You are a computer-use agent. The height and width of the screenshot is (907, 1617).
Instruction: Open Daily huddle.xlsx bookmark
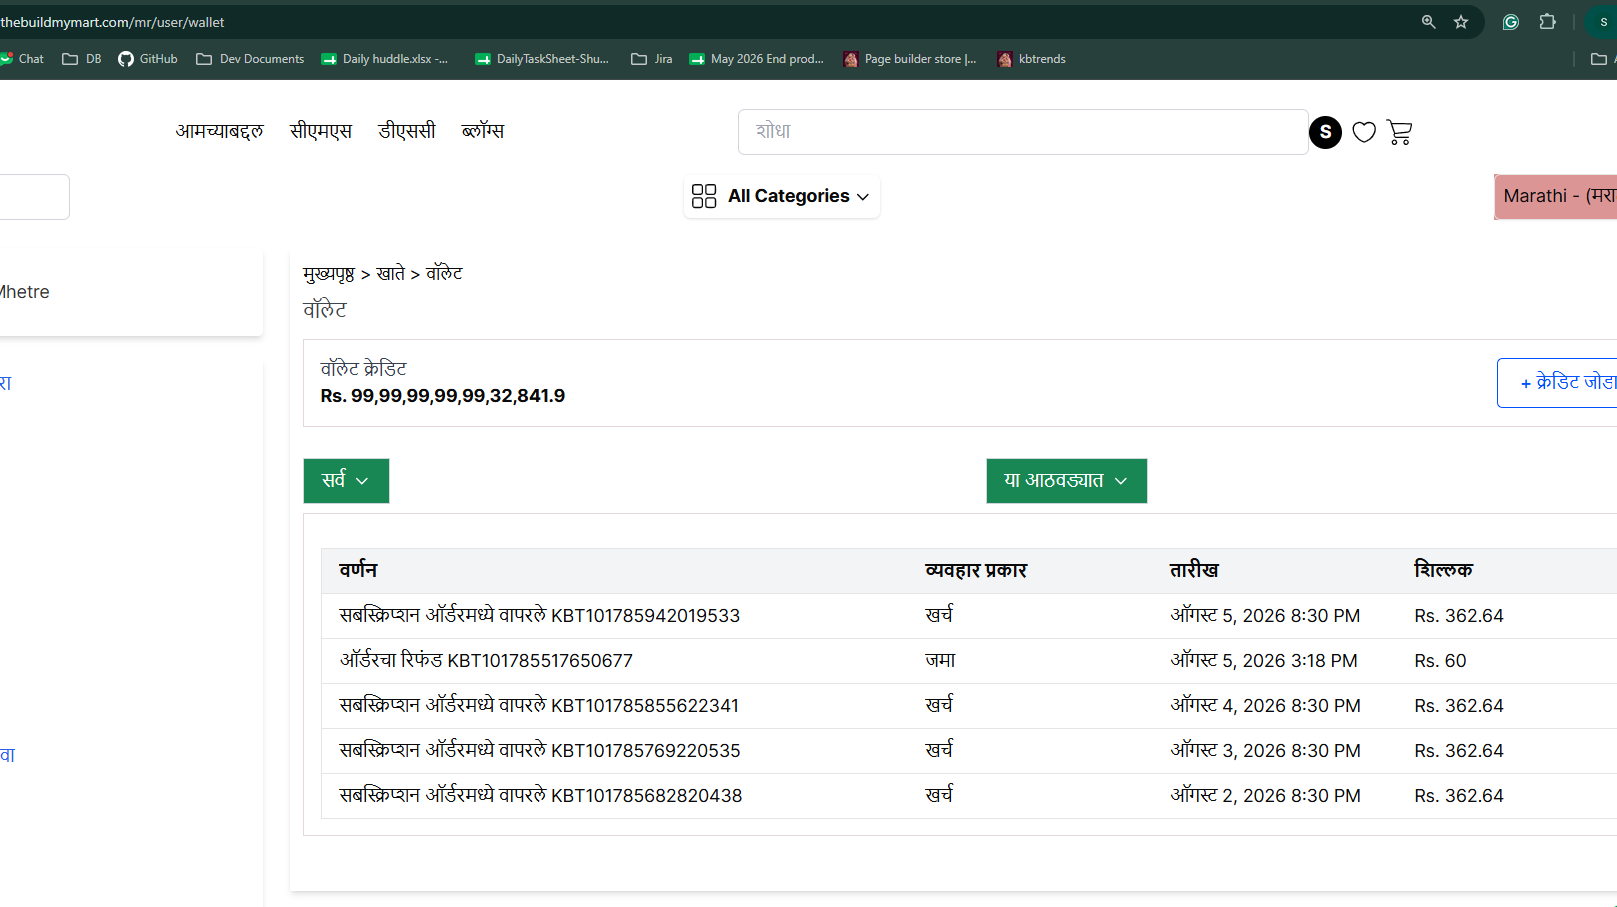[385, 59]
